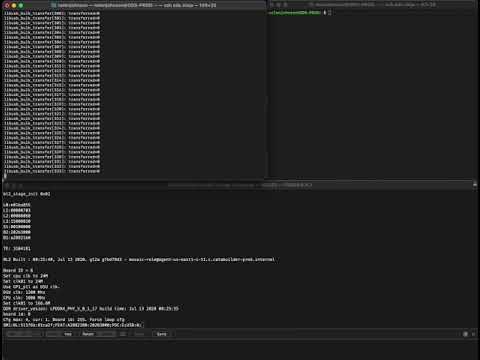480x360 pixels.
Task: Click the 'Set clk81 to 166.6M' line
Action: point(27,303)
